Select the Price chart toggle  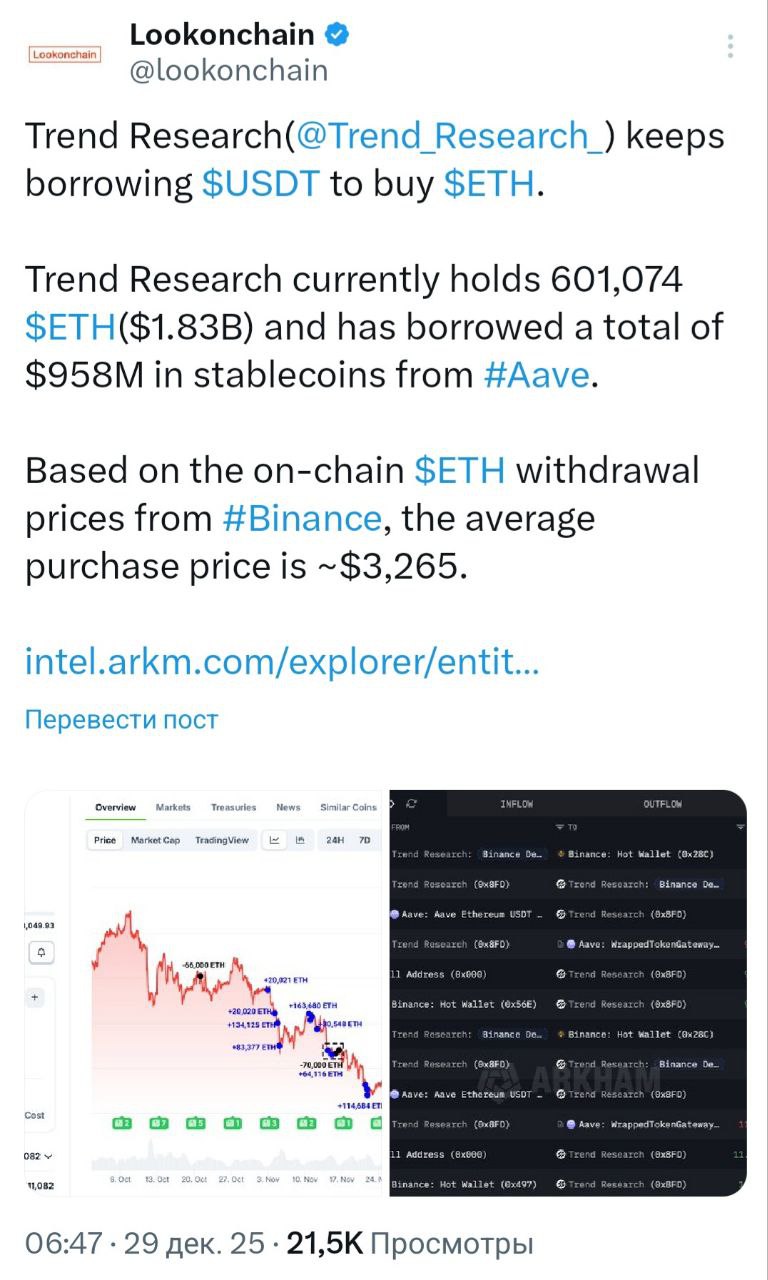tap(105, 840)
